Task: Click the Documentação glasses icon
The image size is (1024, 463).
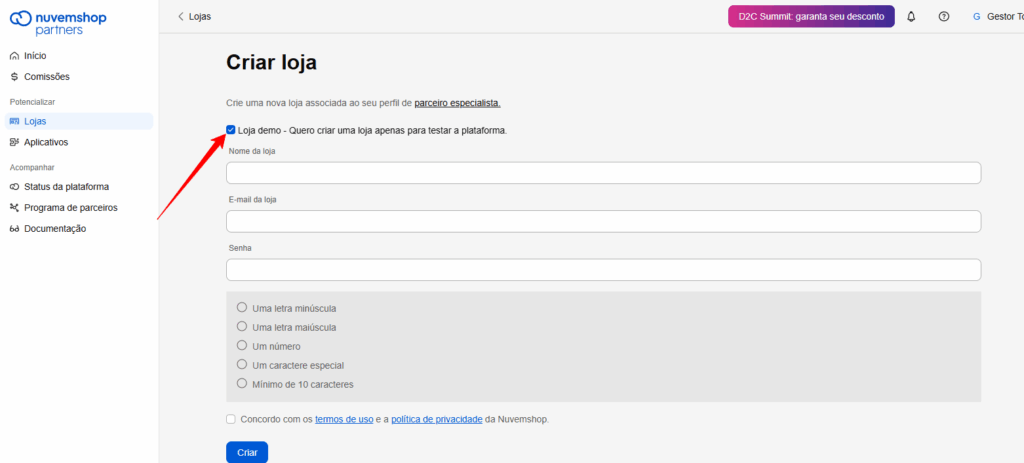Action: point(14,229)
